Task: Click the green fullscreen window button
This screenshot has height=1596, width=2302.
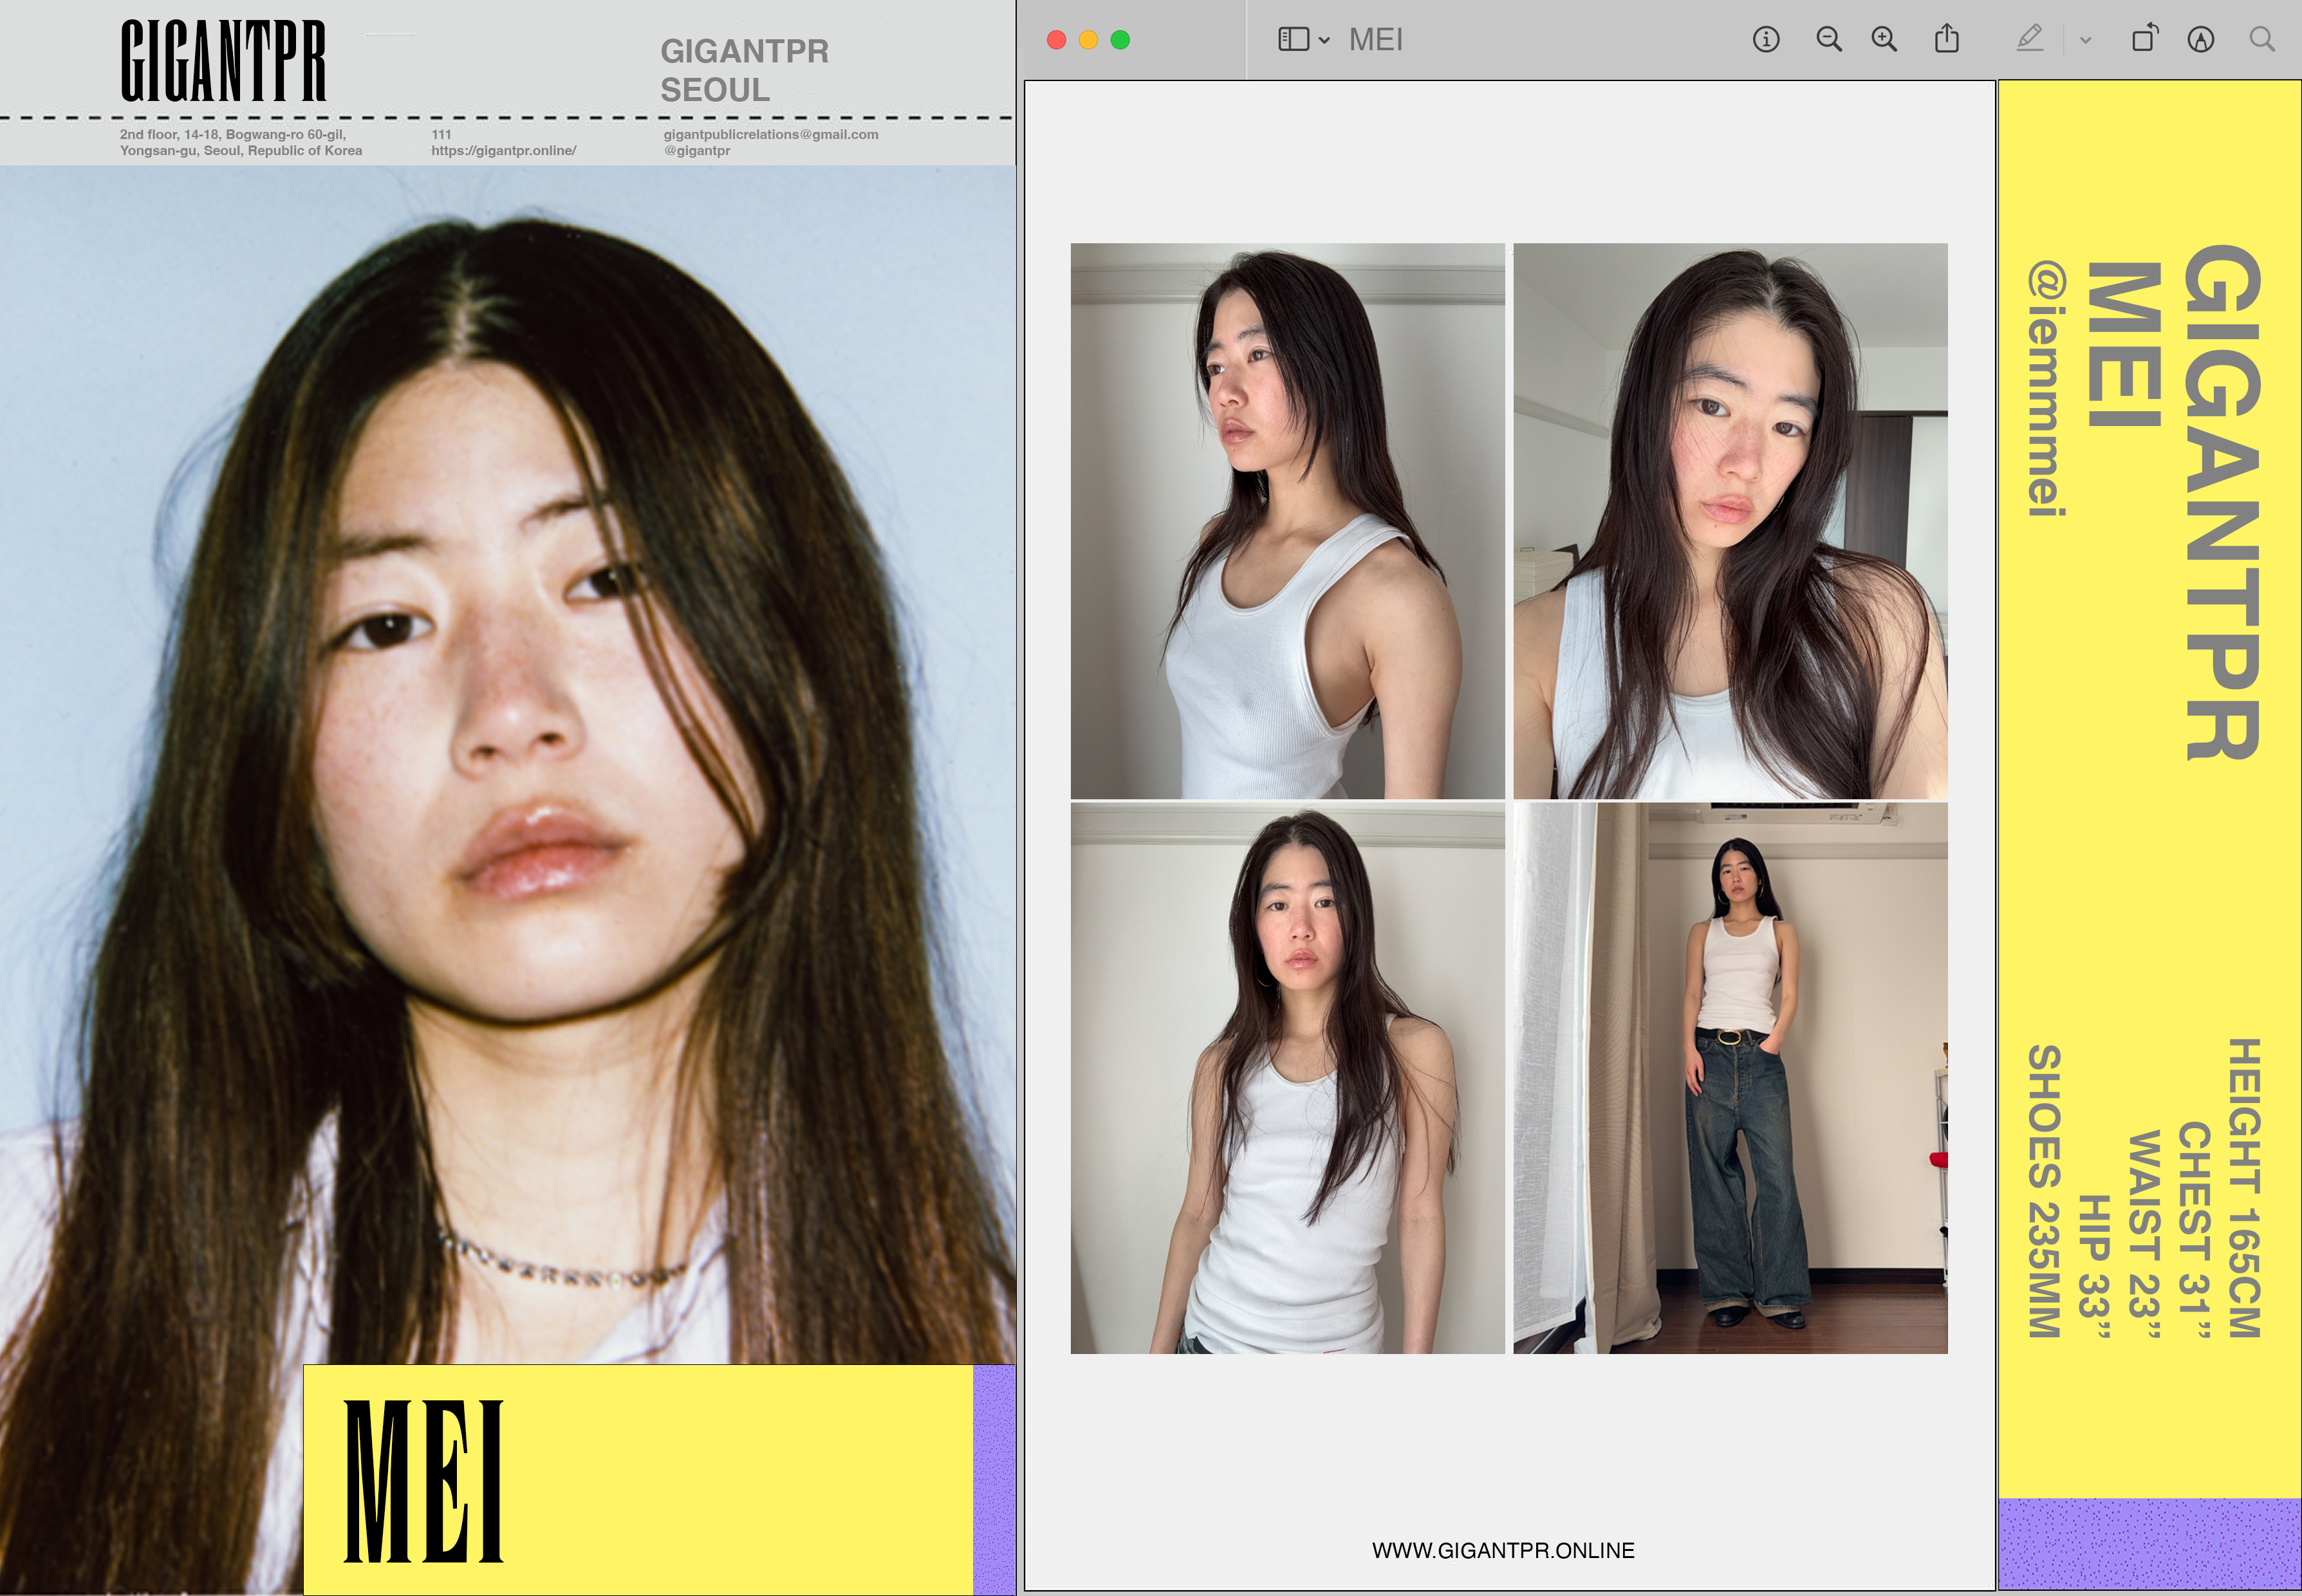Action: [x=1120, y=40]
